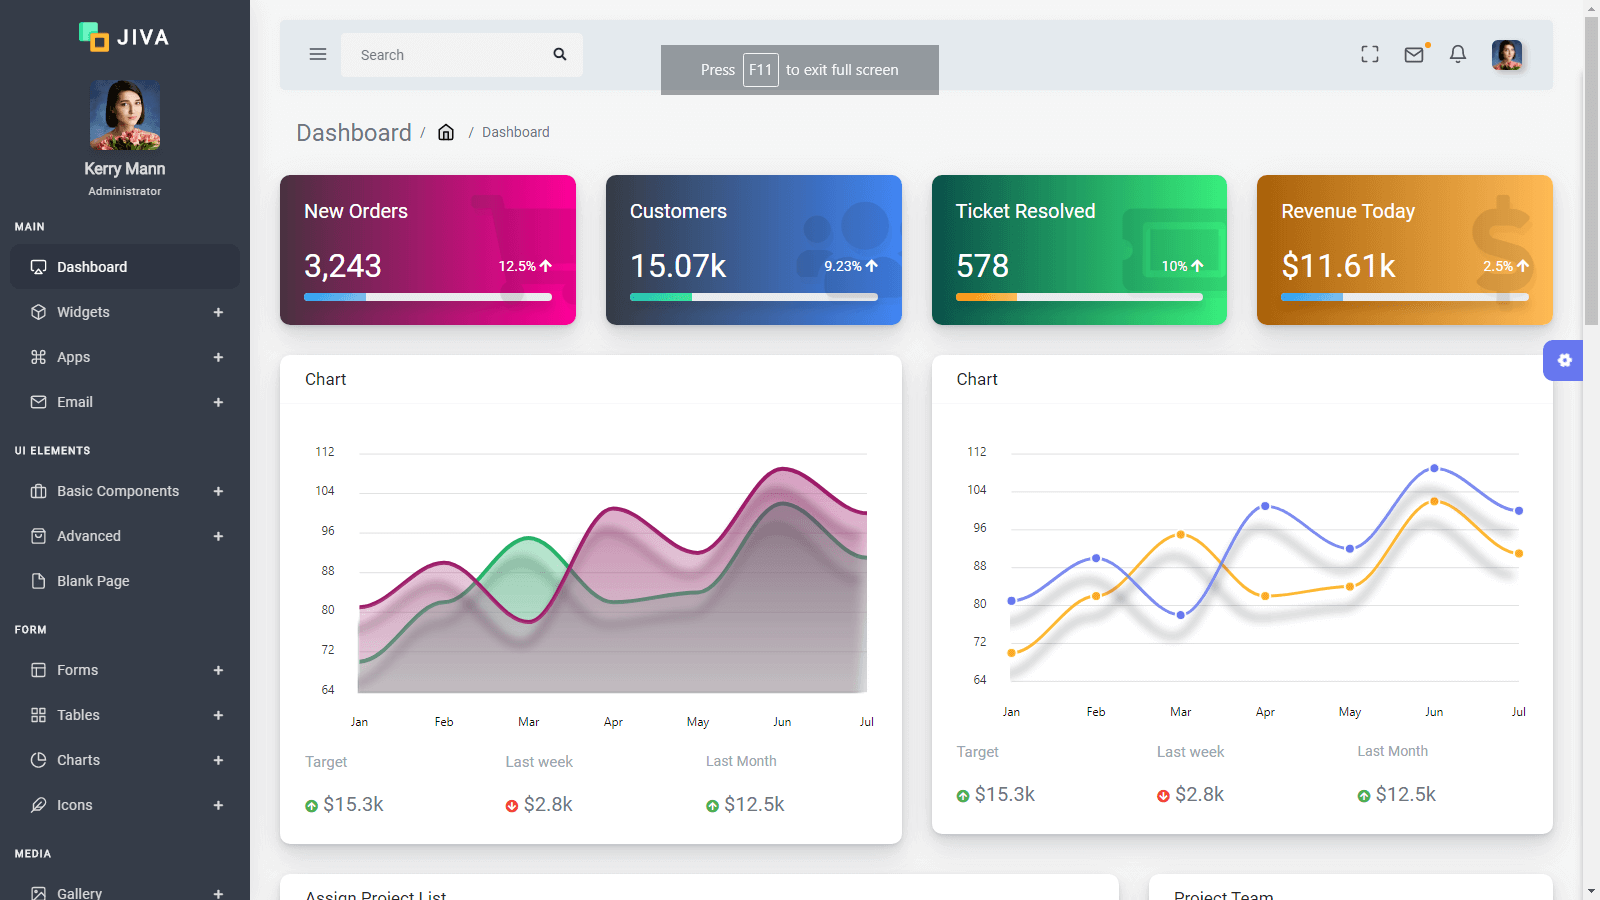Click the Advanced icon in sidebar
The image size is (1600, 900).
click(x=39, y=536)
